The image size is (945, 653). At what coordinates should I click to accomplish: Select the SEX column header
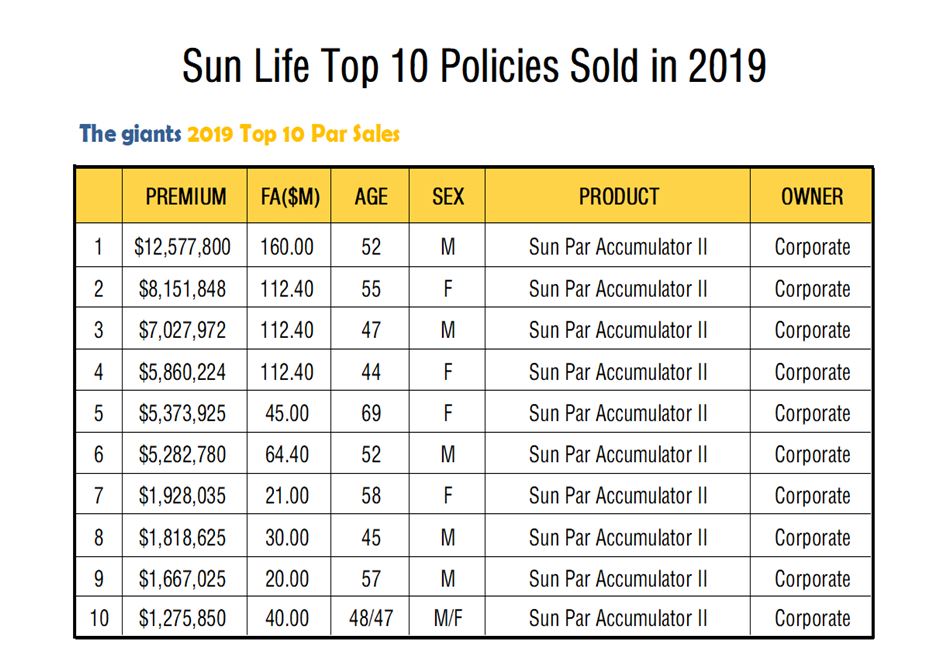(x=447, y=196)
